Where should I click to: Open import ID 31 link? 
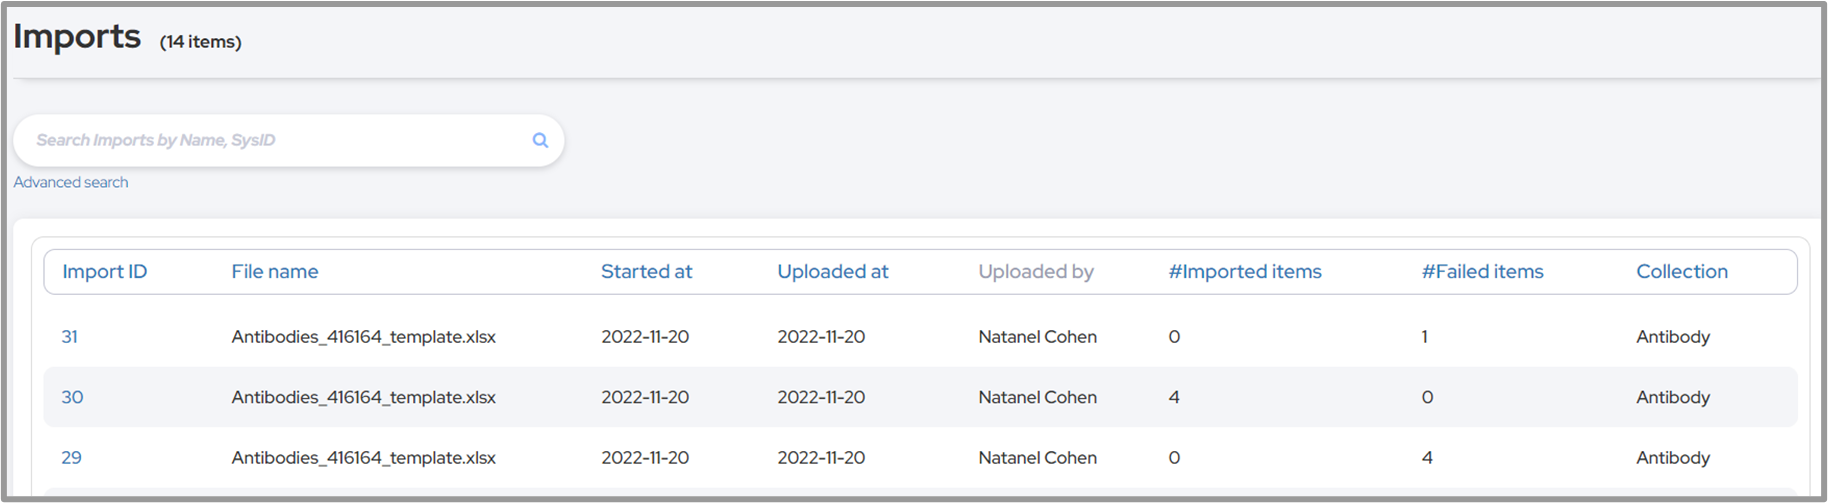[x=69, y=337]
